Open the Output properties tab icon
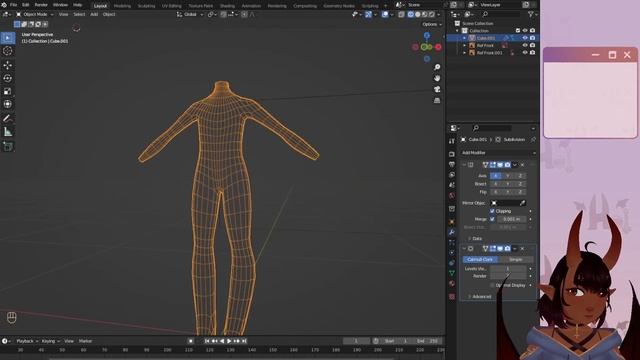640x360 pixels. tap(452, 164)
